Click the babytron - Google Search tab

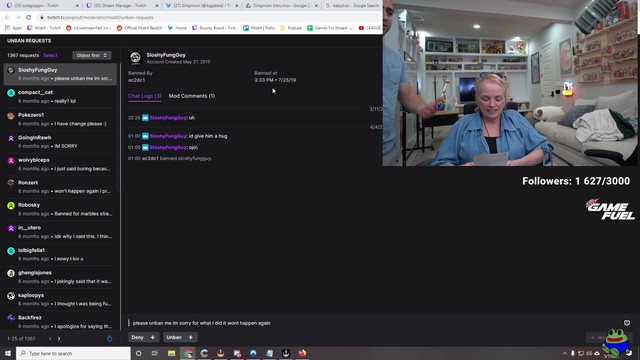point(353,6)
